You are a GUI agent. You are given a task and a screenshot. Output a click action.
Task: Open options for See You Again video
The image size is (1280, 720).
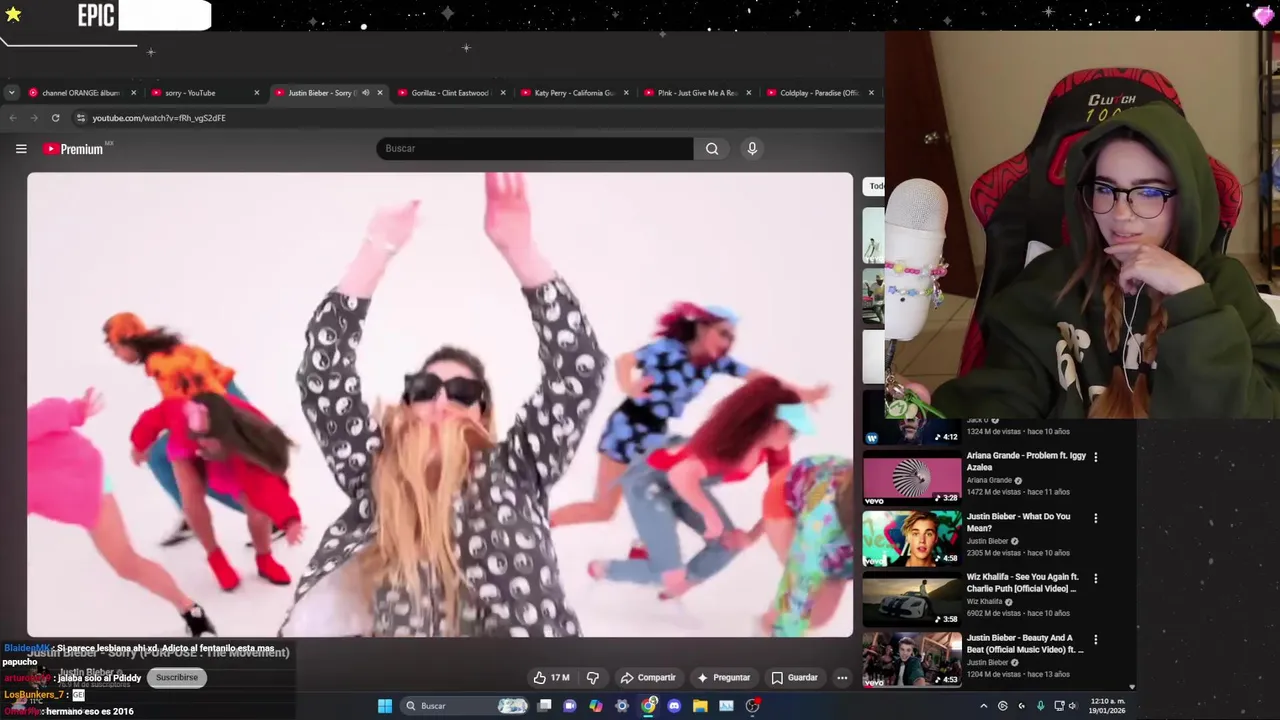pos(1095,578)
